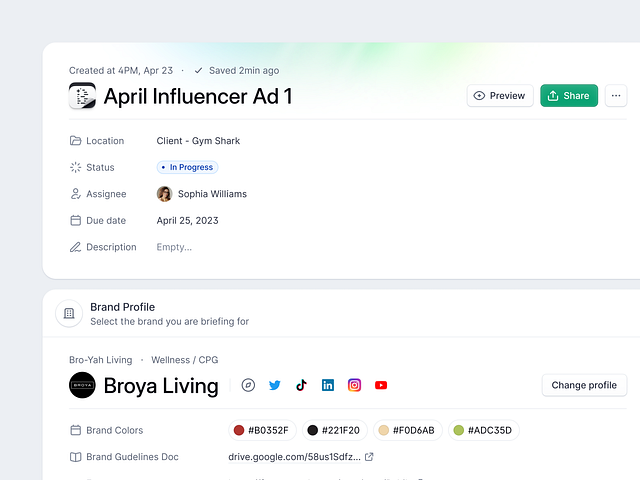This screenshot has width=640, height=480.
Task: Open the Instagram profile icon
Action: point(354,385)
